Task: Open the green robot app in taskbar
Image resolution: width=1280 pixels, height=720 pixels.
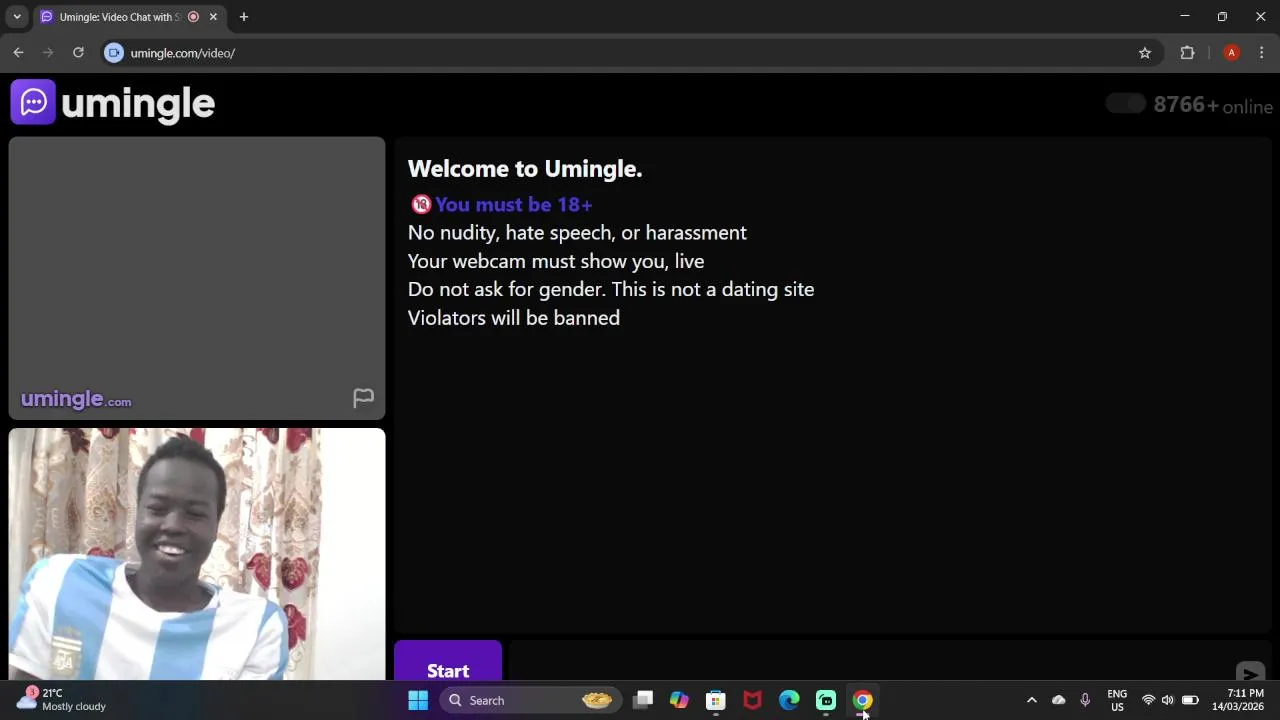Action: (826, 700)
